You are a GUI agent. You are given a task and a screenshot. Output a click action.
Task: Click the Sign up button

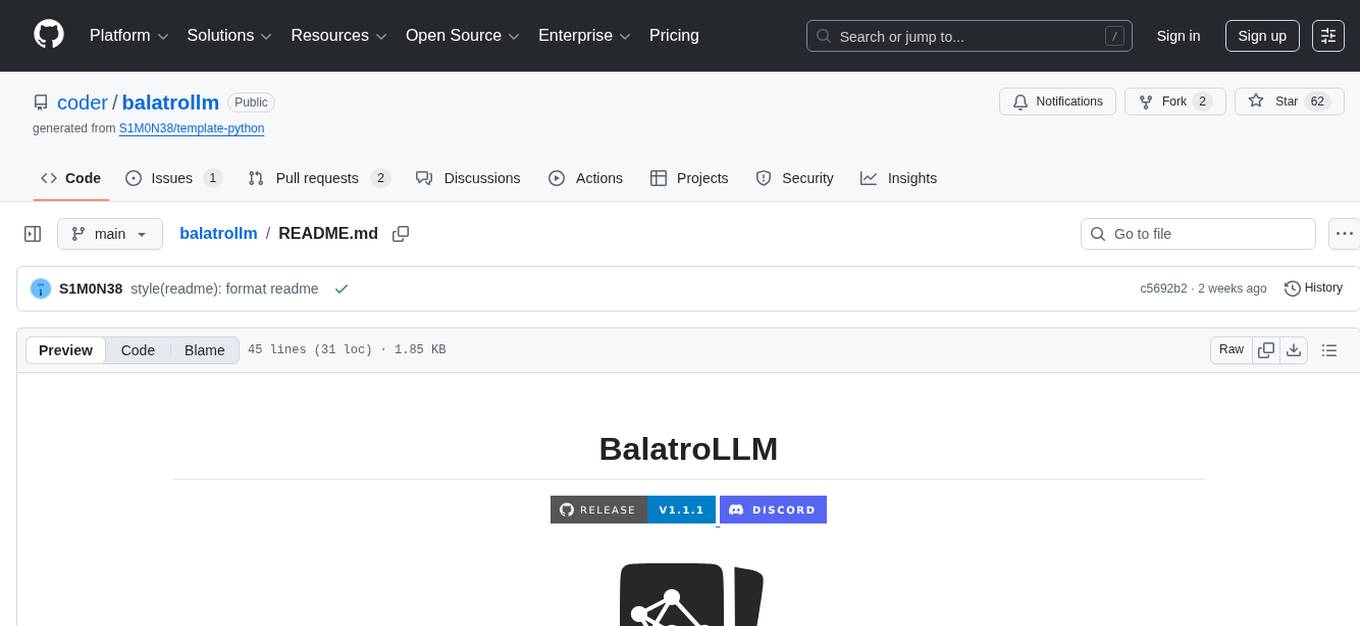1261,35
